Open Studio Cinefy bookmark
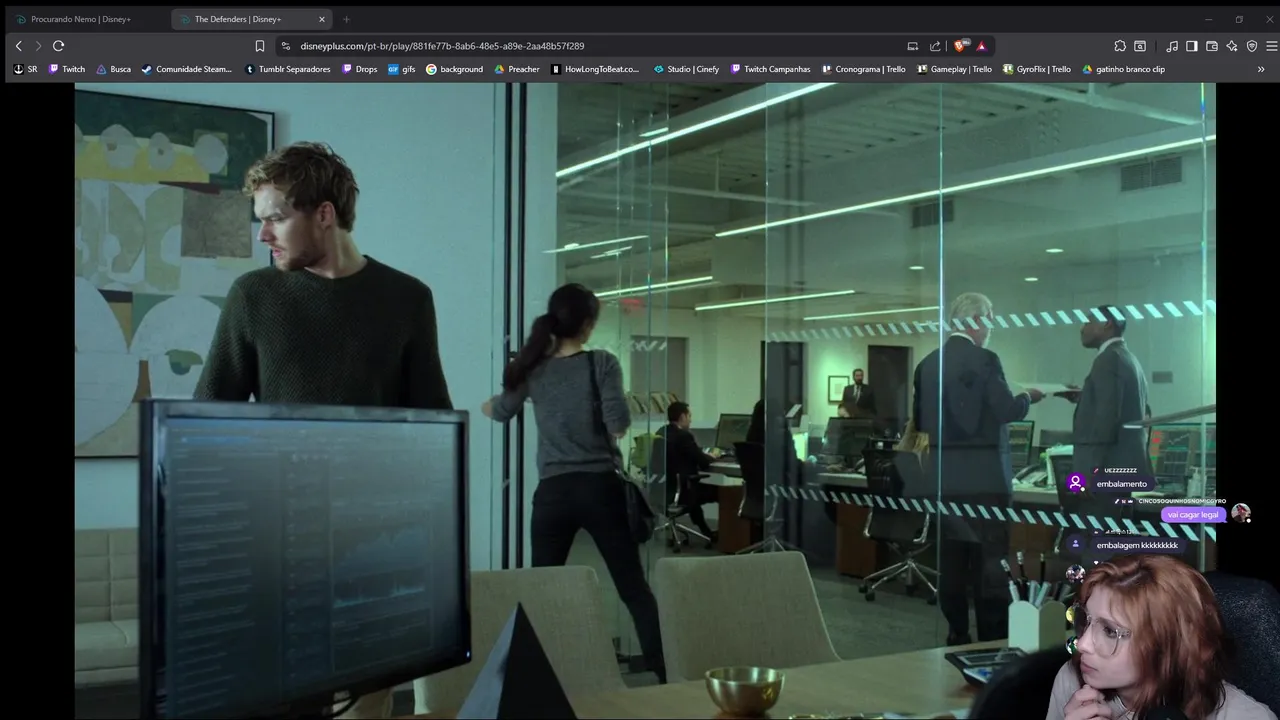Image resolution: width=1280 pixels, height=720 pixels. [x=686, y=69]
